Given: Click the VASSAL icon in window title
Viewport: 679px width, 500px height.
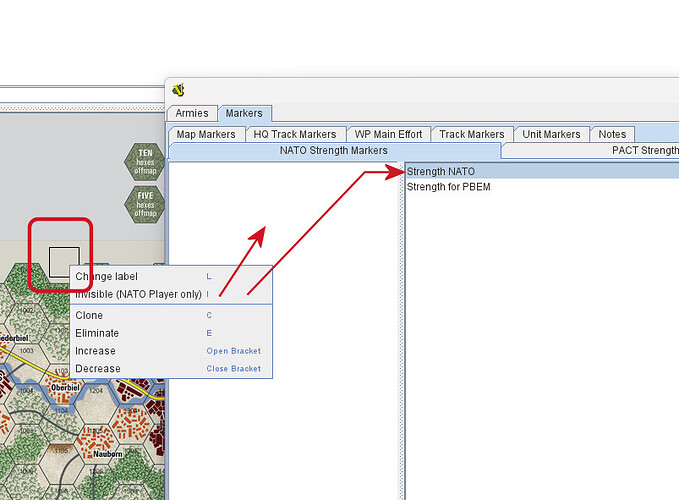Looking at the screenshot, I should 179,89.
